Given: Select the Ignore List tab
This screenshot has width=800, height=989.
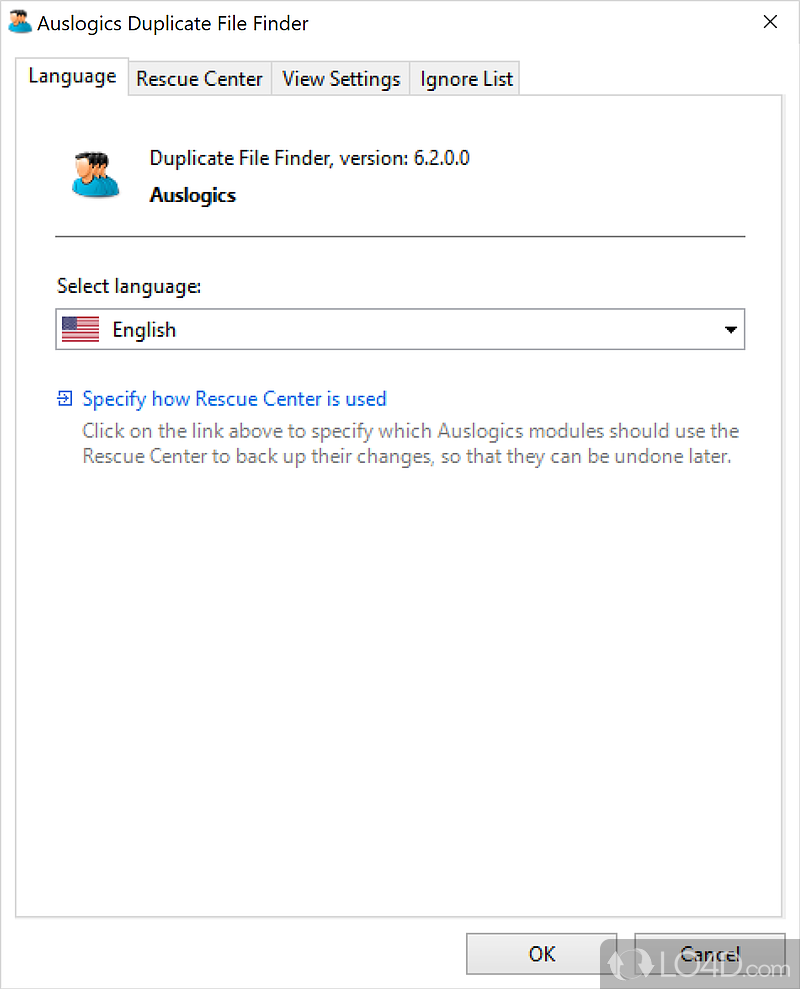Looking at the screenshot, I should point(466,79).
